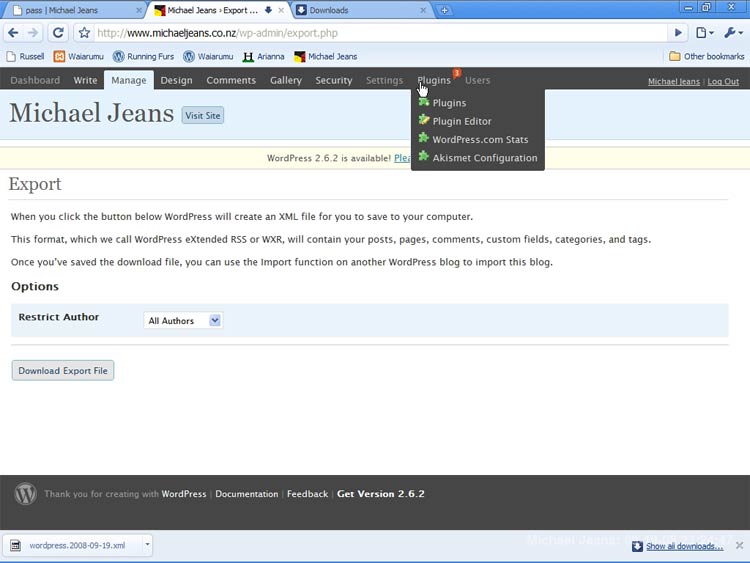Click the Log Out link

tap(723, 81)
